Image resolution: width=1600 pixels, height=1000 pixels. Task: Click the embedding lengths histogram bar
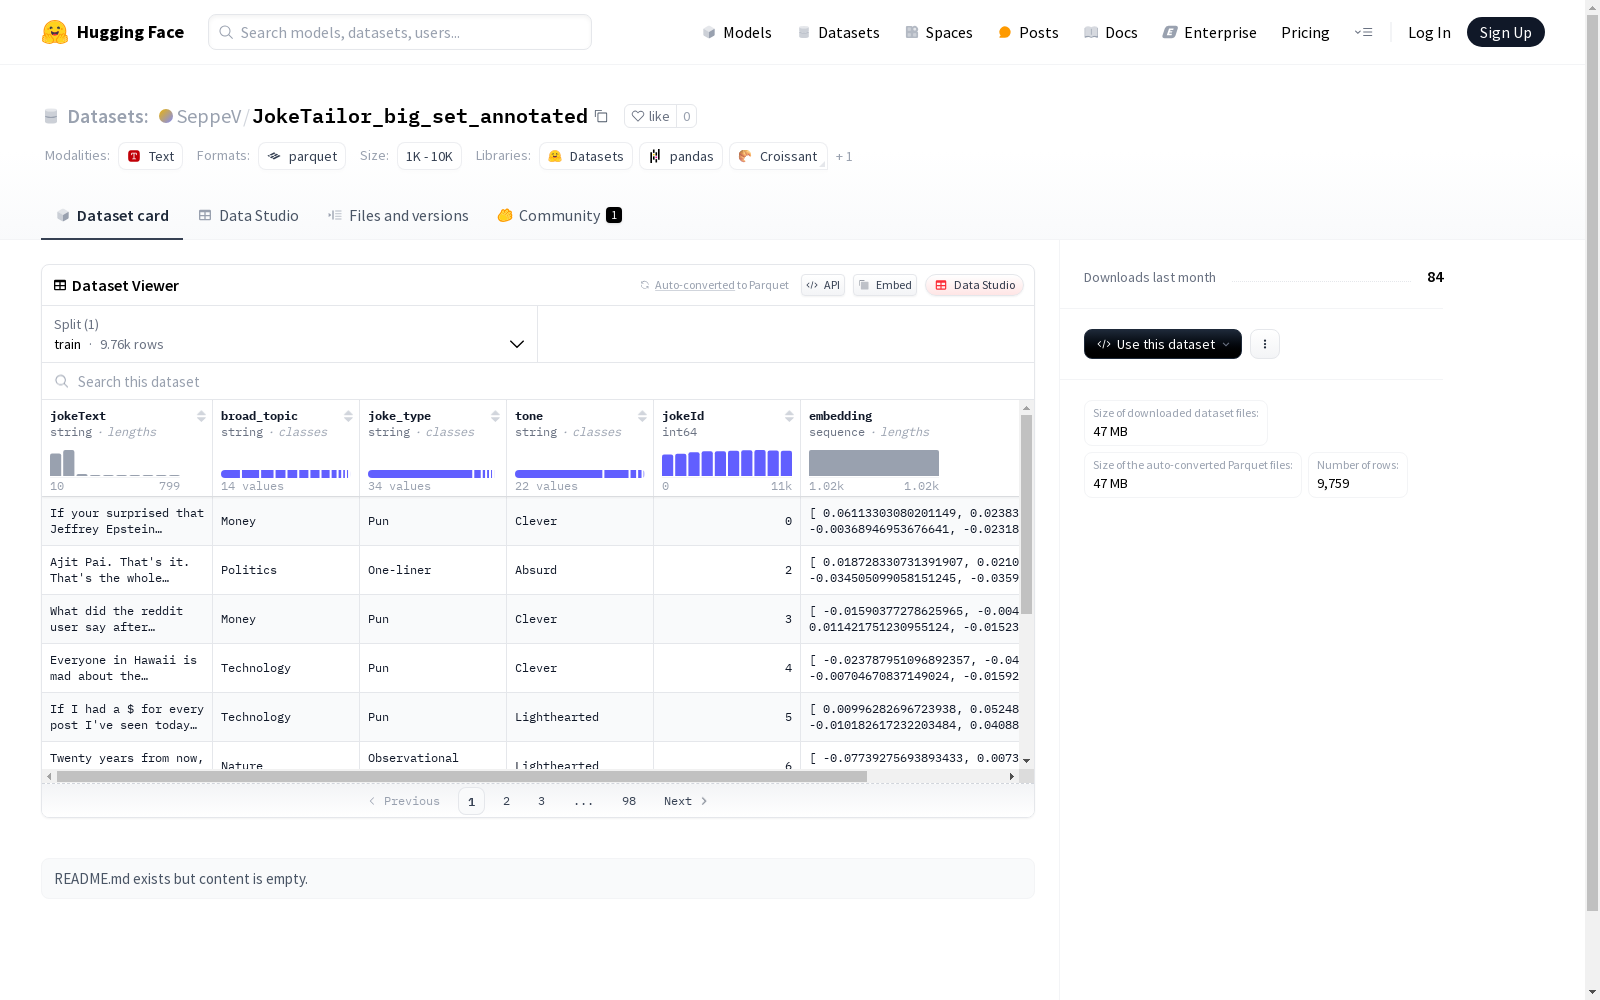point(874,463)
